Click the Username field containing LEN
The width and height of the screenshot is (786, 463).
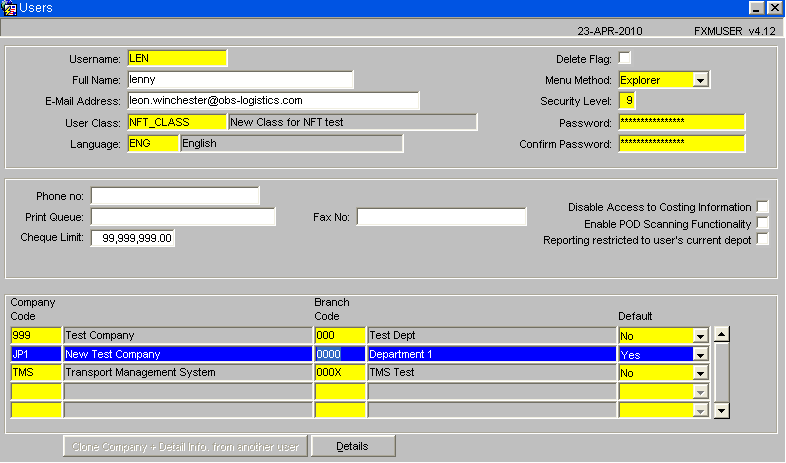[177, 58]
